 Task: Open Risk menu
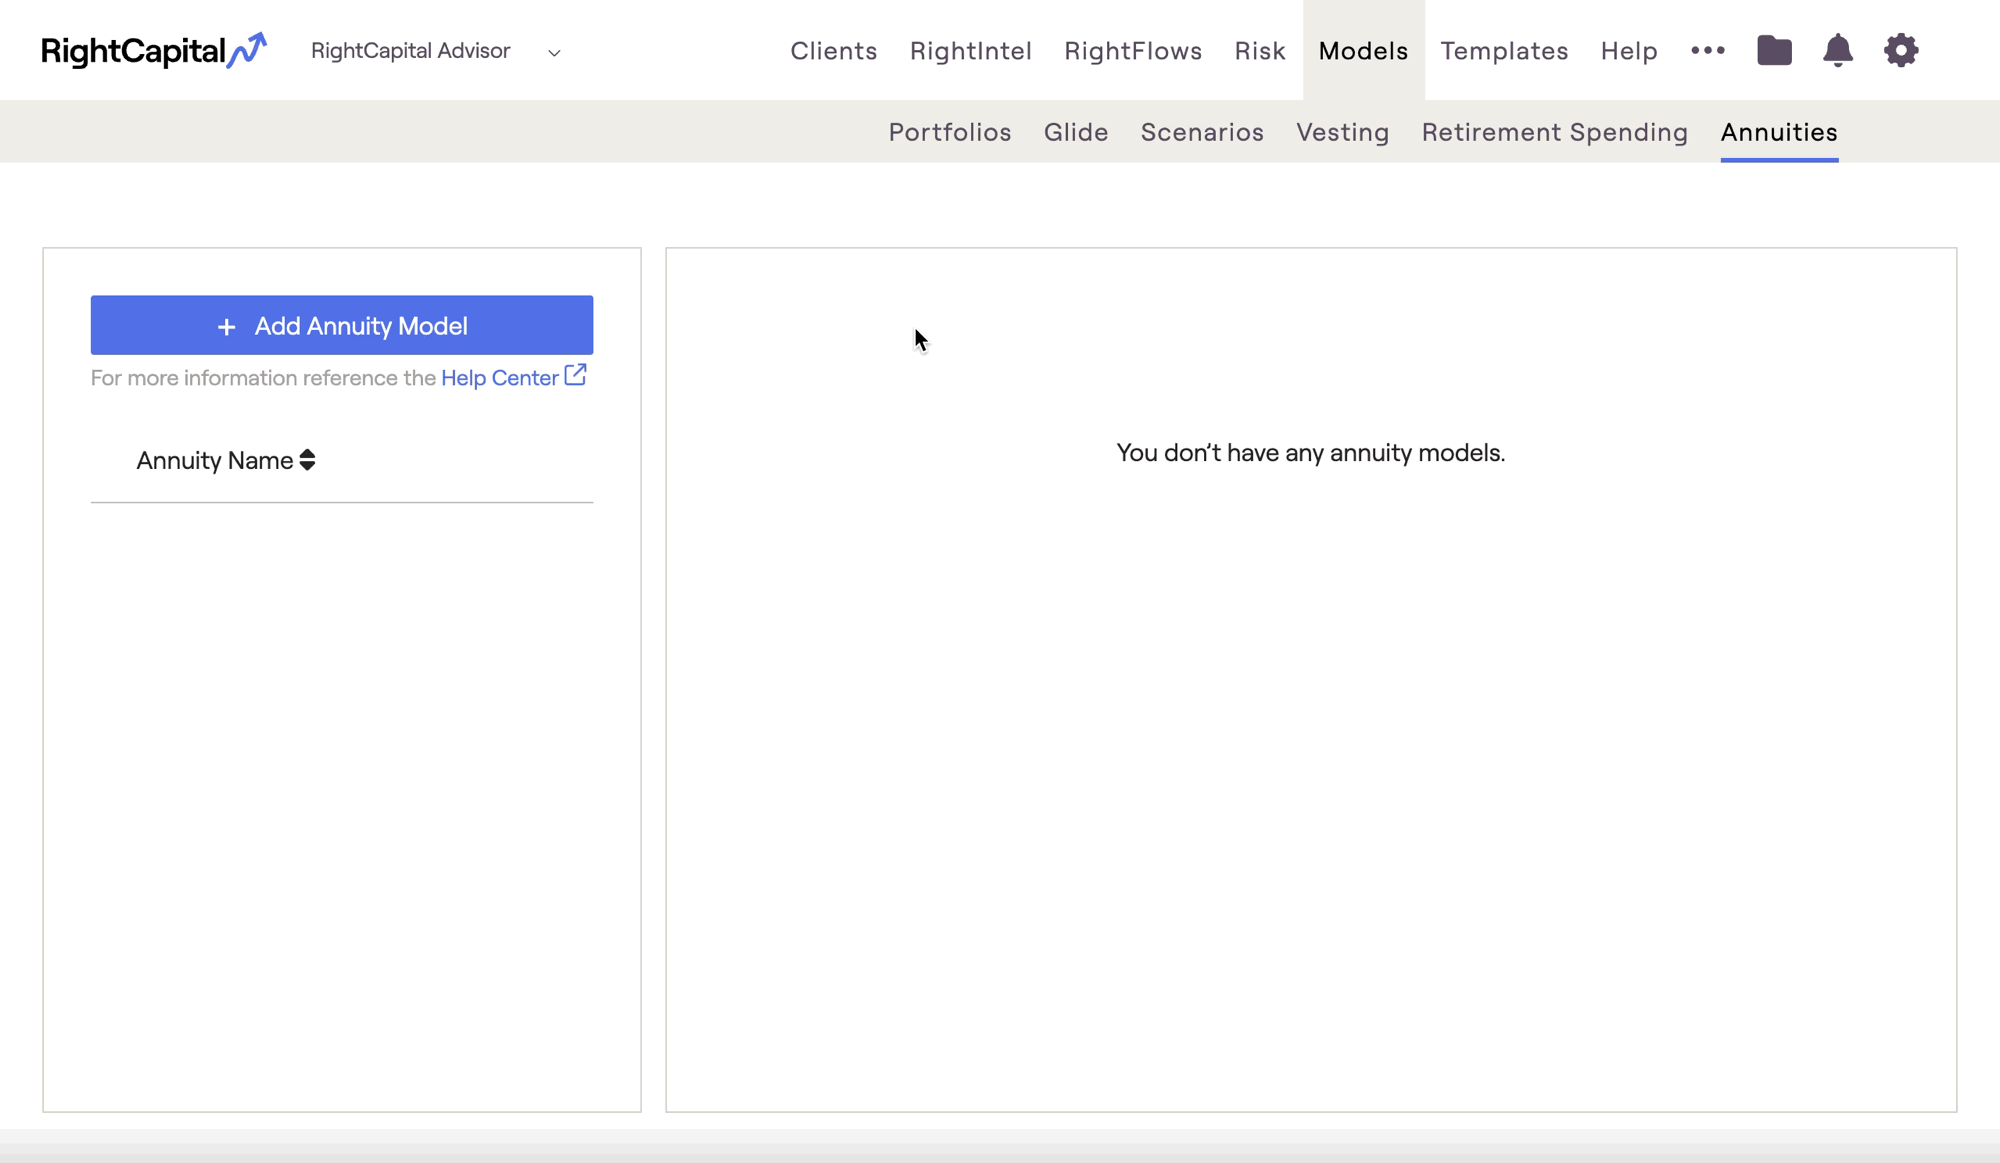tap(1260, 51)
